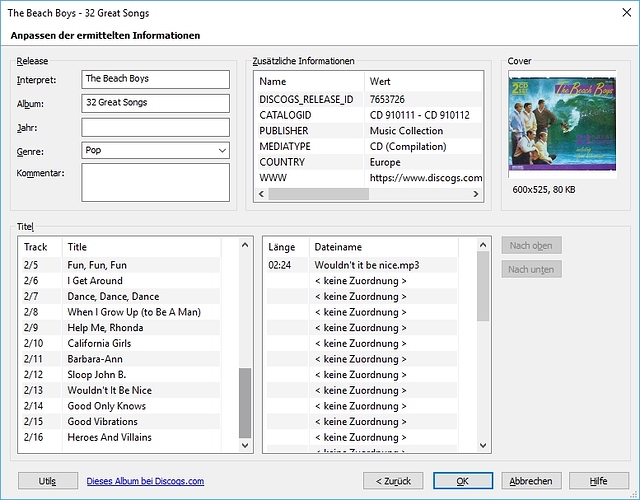Go back with the Zurück button
Screen dimensions: 640x500
click(x=393, y=481)
